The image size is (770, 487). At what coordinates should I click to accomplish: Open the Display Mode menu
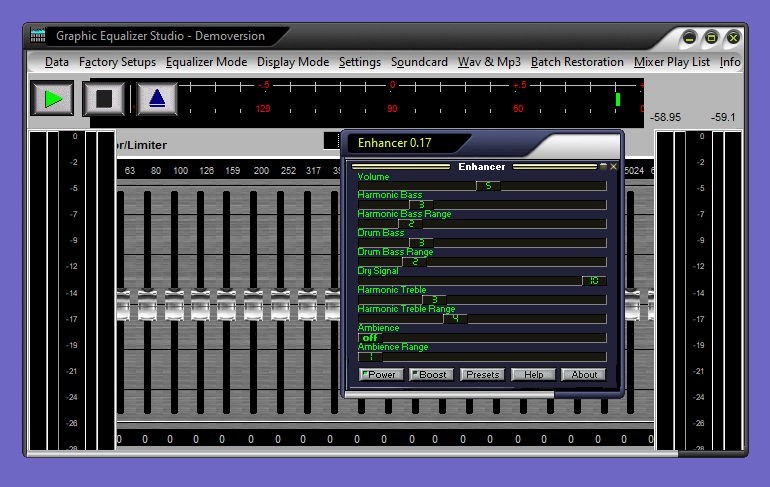(x=293, y=62)
